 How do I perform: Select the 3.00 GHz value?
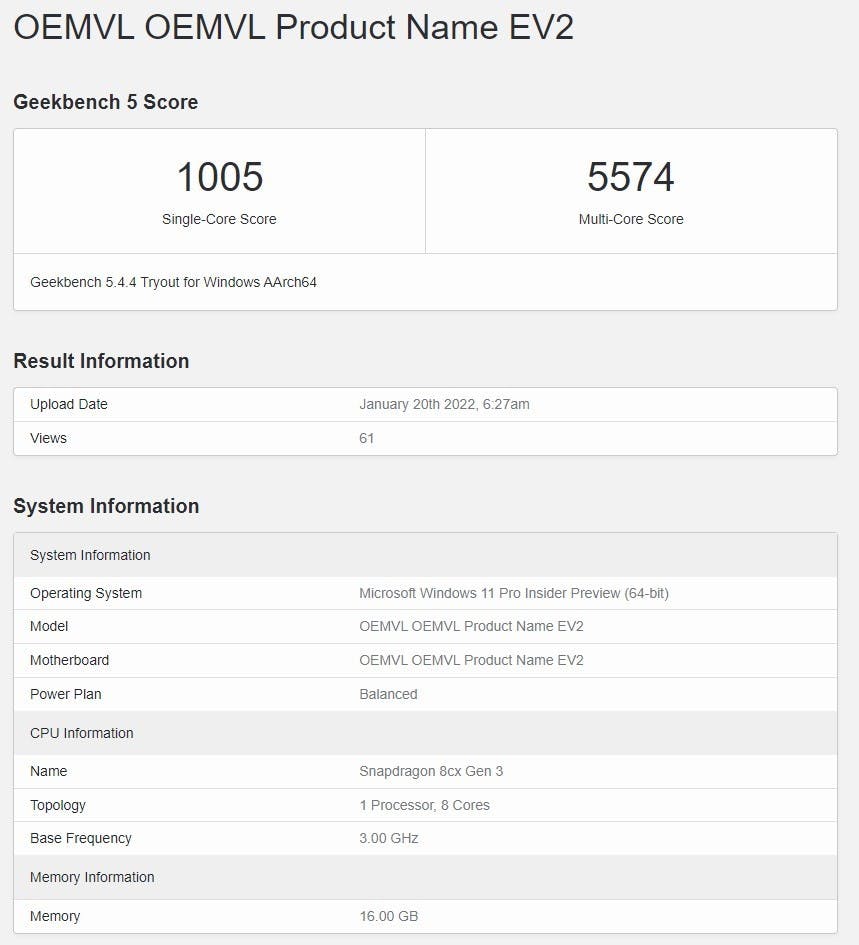point(389,838)
